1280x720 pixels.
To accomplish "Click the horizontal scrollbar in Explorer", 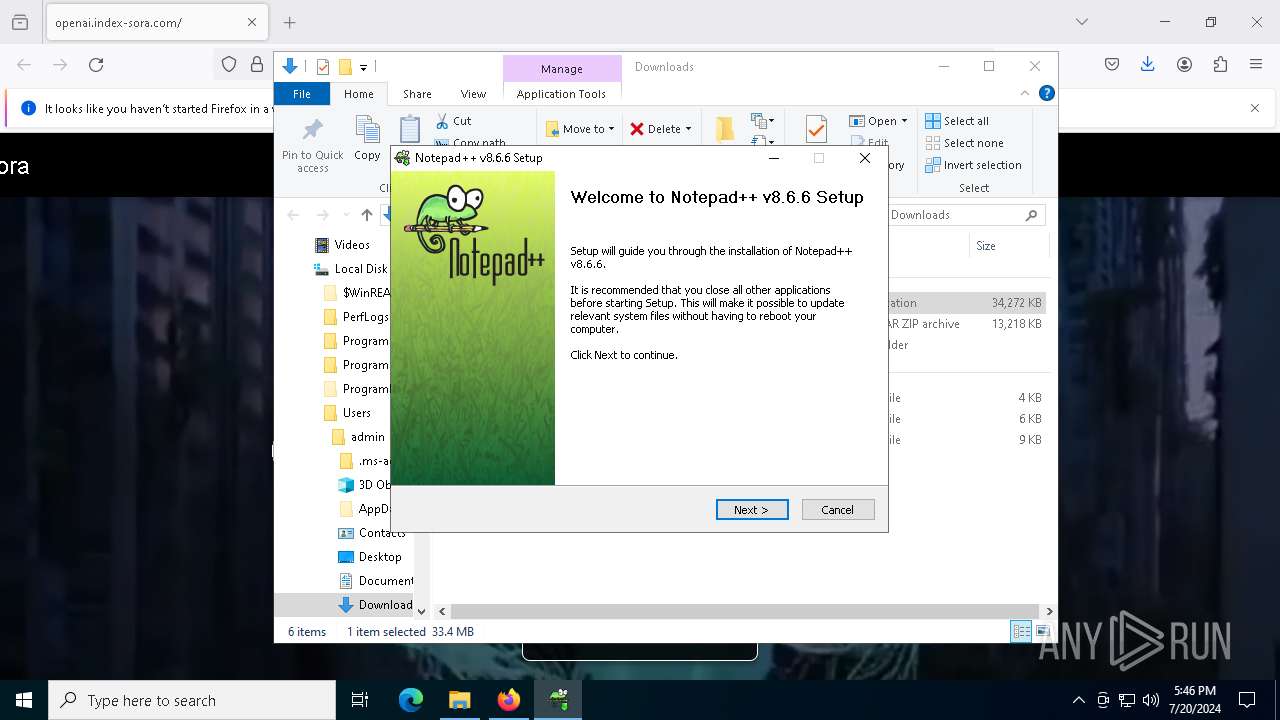I will (x=746, y=611).
